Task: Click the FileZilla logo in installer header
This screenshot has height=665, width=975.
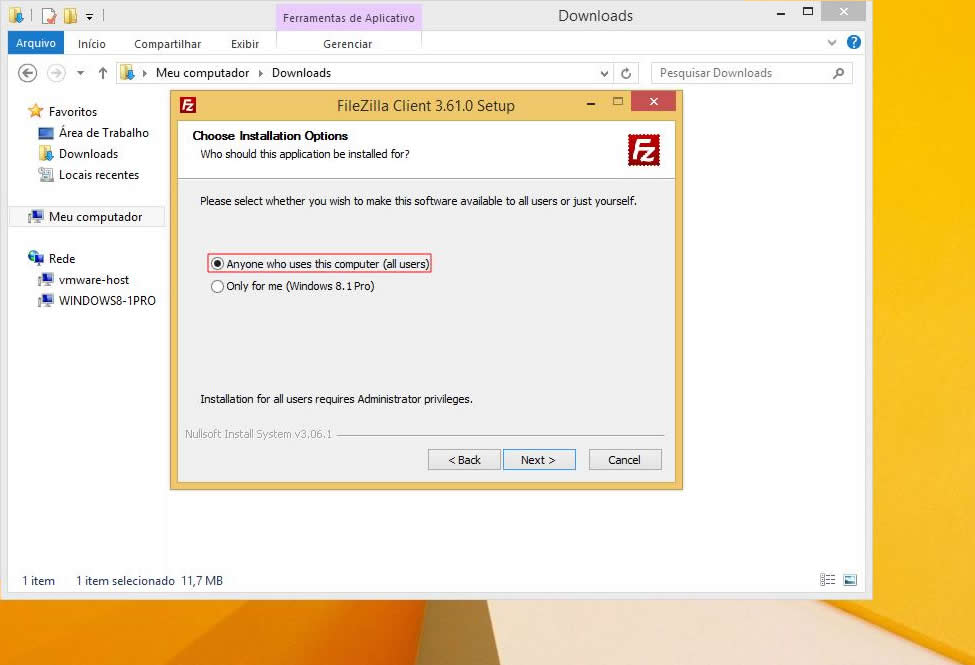Action: (x=643, y=150)
